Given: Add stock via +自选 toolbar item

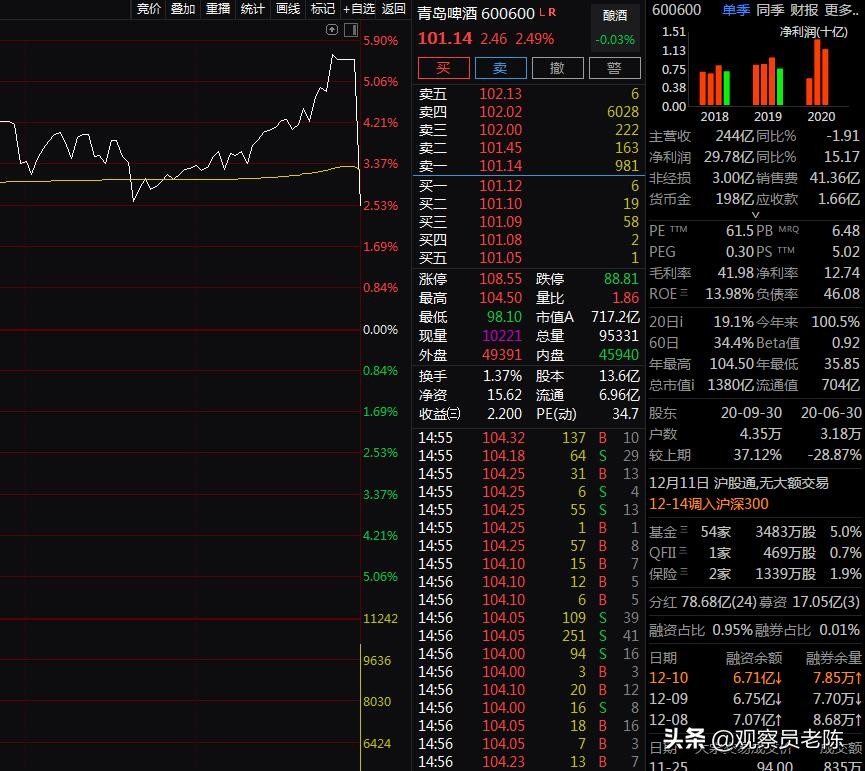Looking at the screenshot, I should (x=359, y=8).
